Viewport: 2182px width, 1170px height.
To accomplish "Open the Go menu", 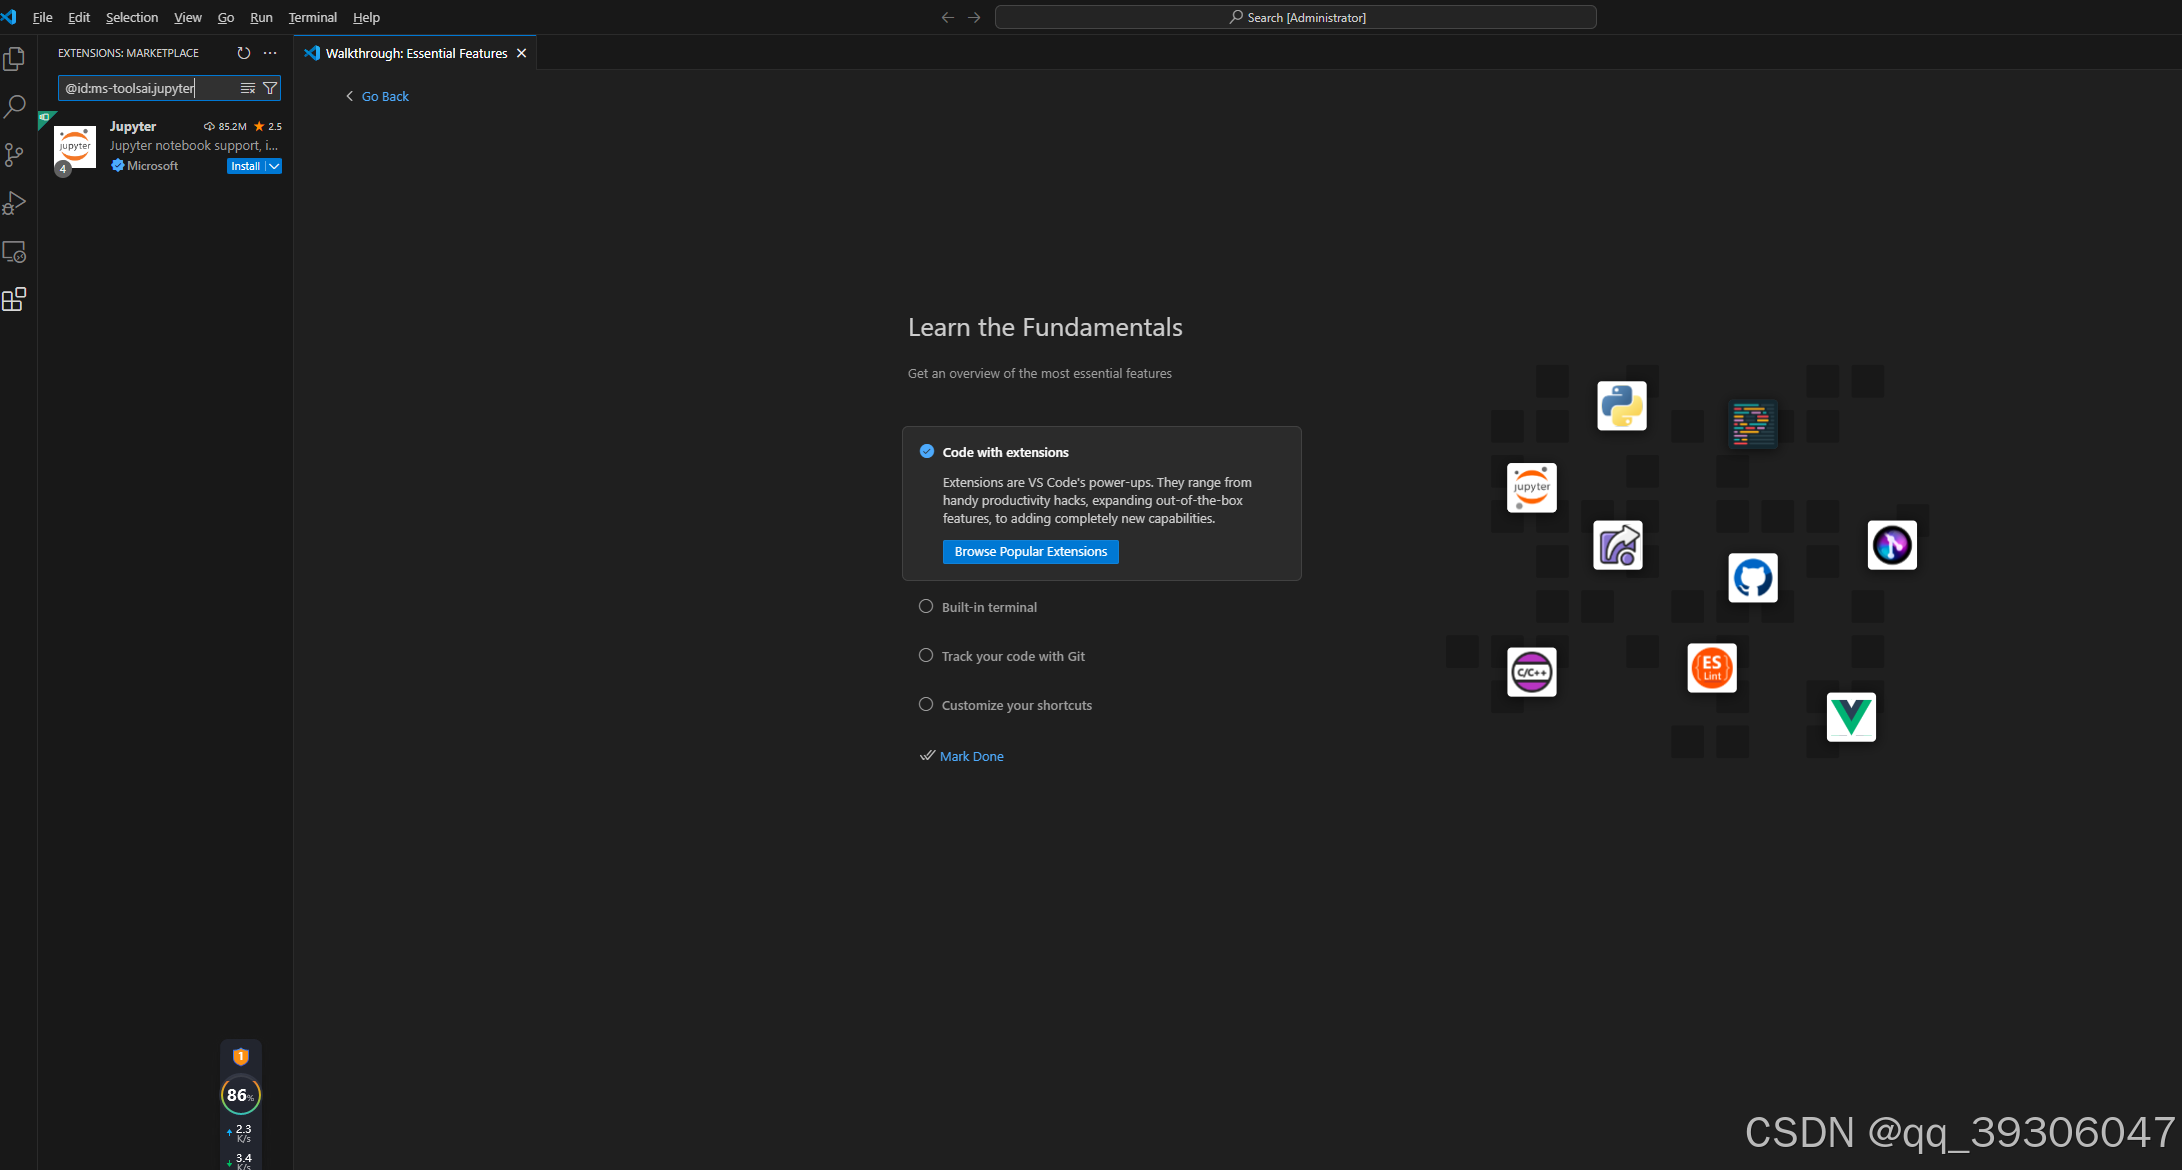I will point(226,17).
